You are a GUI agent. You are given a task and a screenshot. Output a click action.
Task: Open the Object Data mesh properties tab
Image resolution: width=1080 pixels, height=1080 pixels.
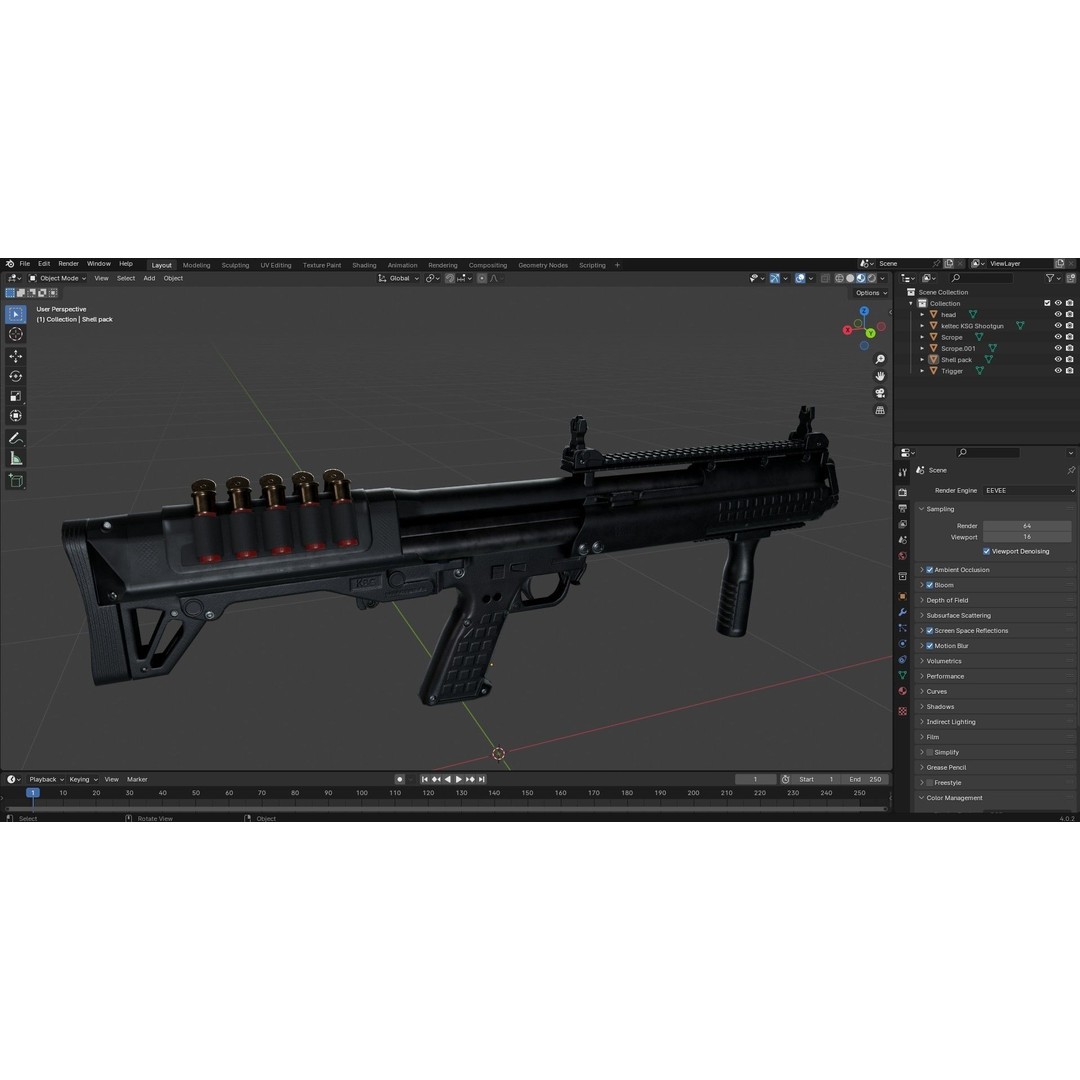click(x=902, y=676)
